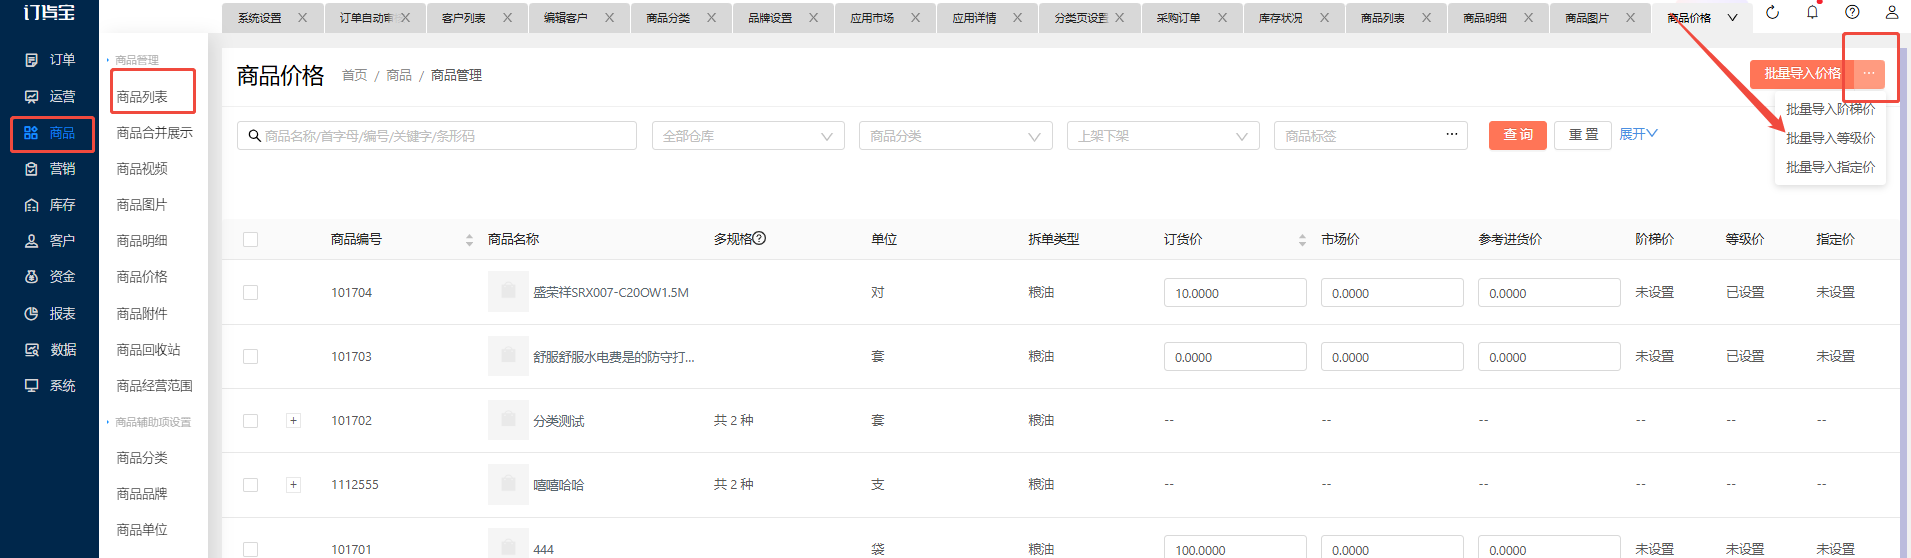Select the 商品 sidebar menu icon

coord(31,133)
